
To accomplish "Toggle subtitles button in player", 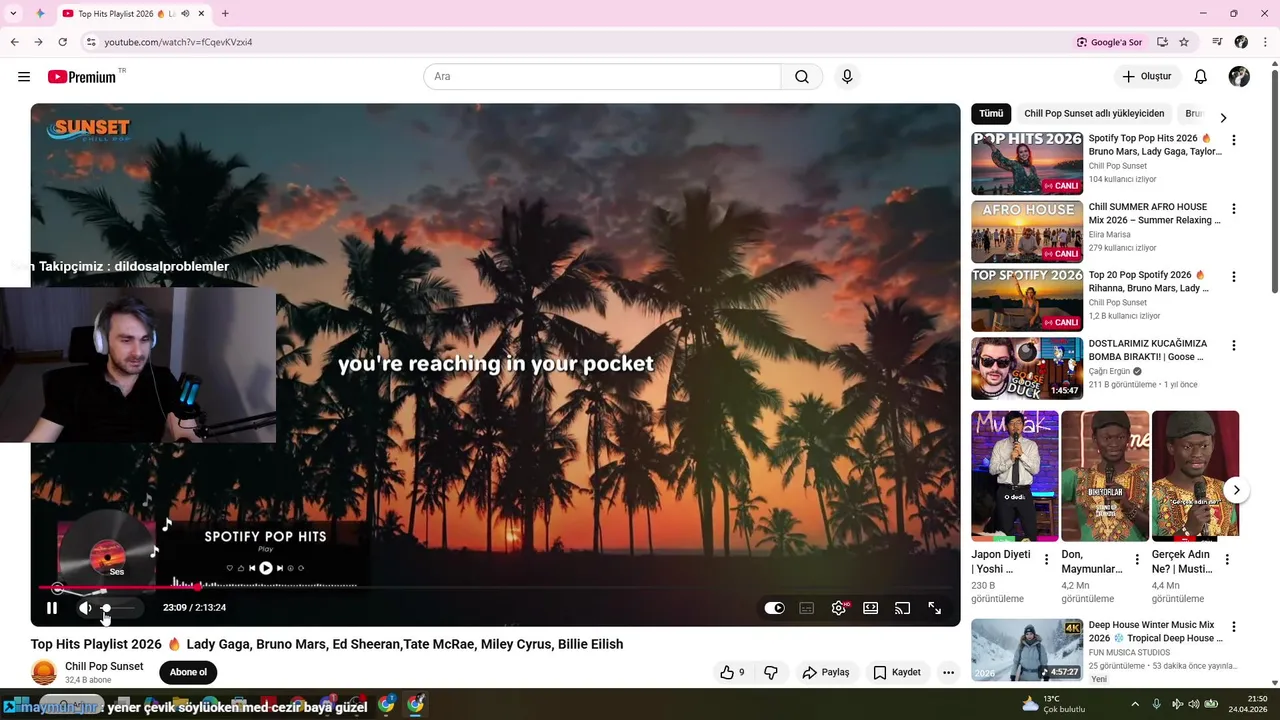I will click(x=807, y=608).
